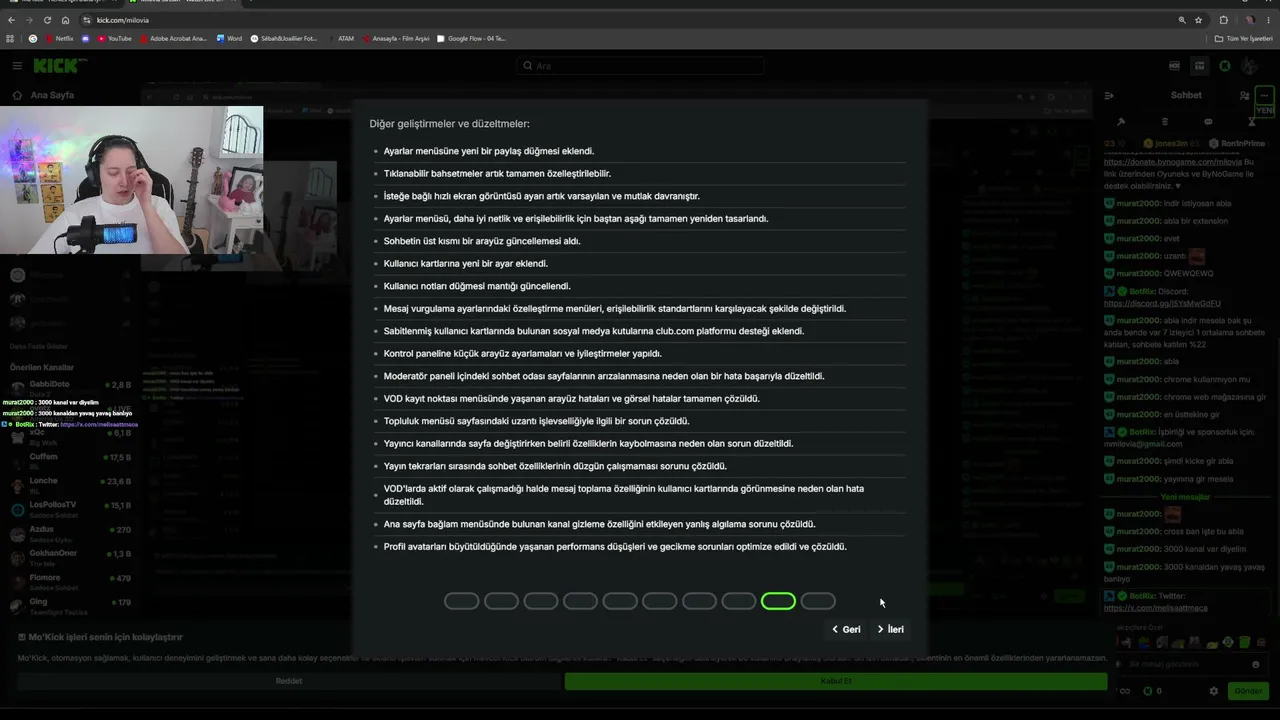Open the Word bookmark

229,39
